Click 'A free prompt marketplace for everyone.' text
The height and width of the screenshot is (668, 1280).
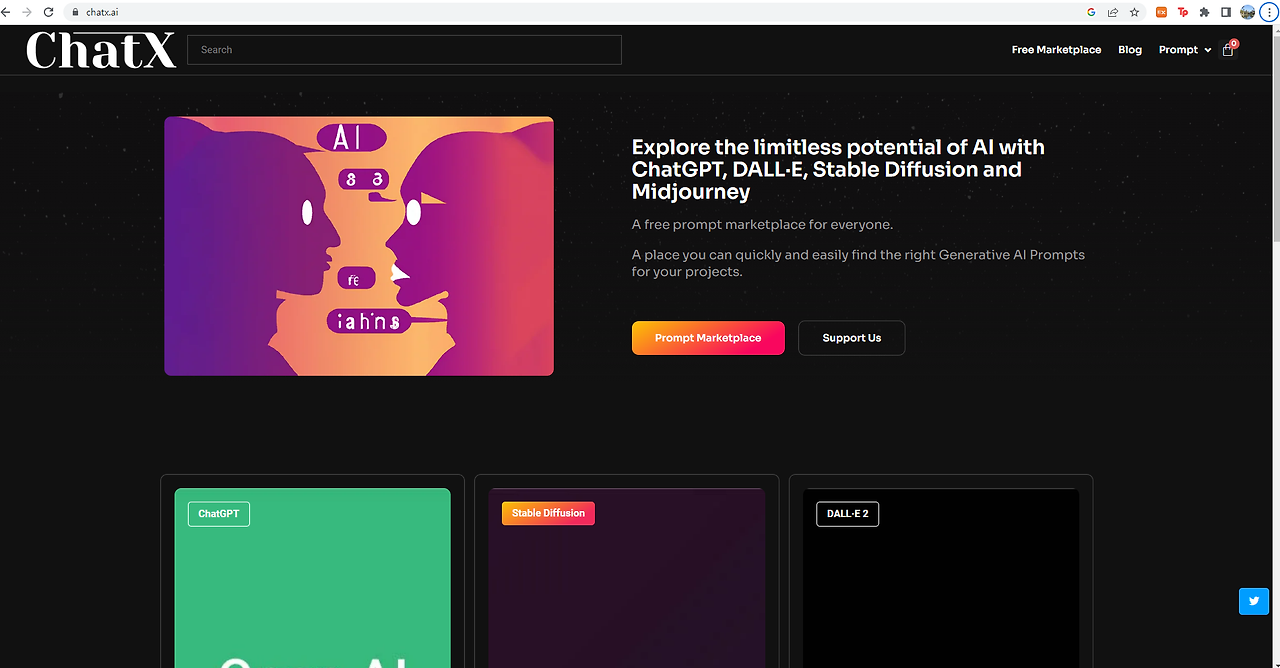point(763,225)
